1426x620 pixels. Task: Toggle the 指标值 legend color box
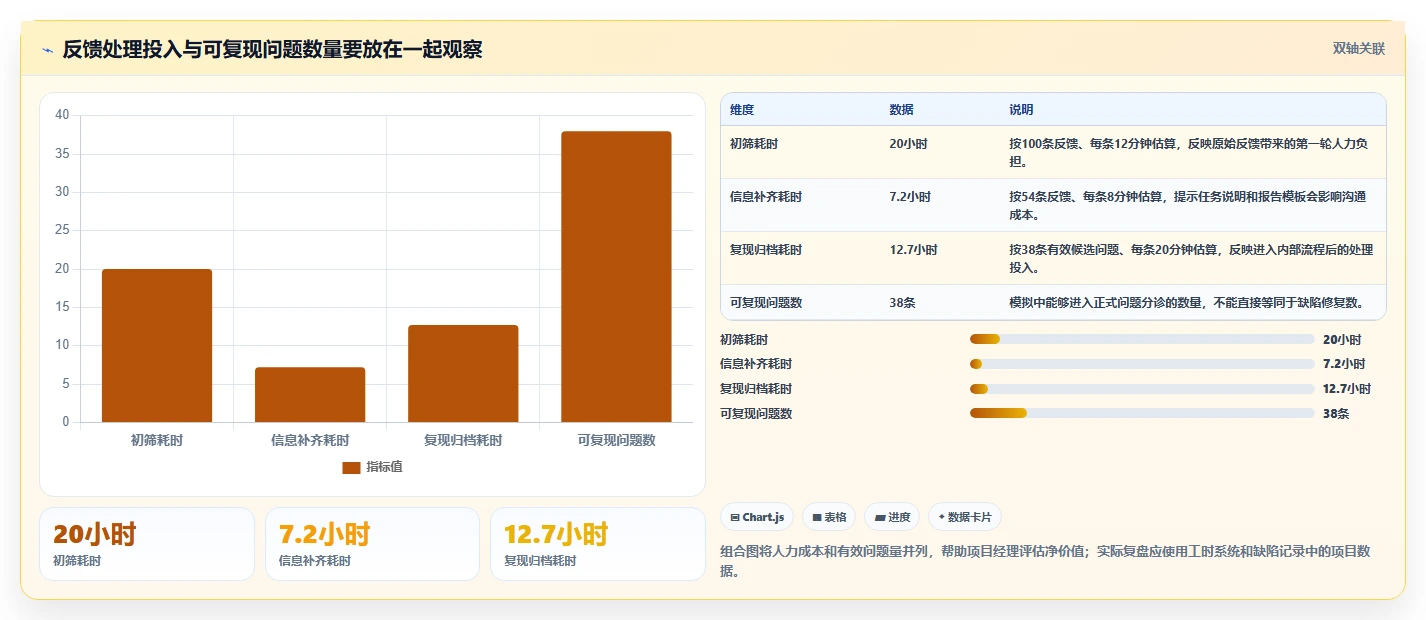[x=351, y=467]
